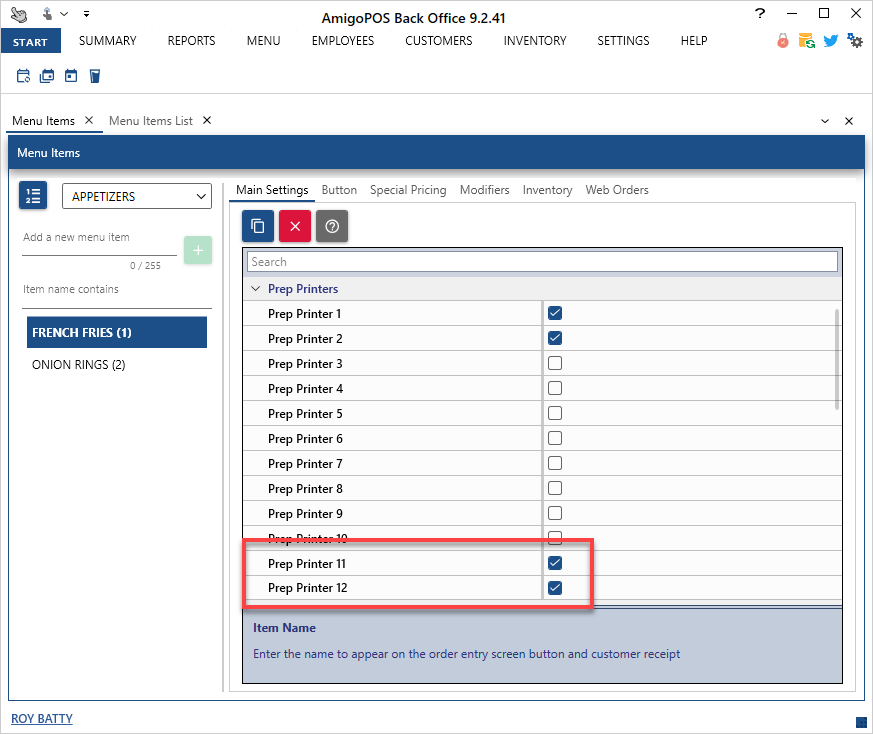
Task: Uncheck Prep Printer 1 checkbox
Action: pos(555,313)
